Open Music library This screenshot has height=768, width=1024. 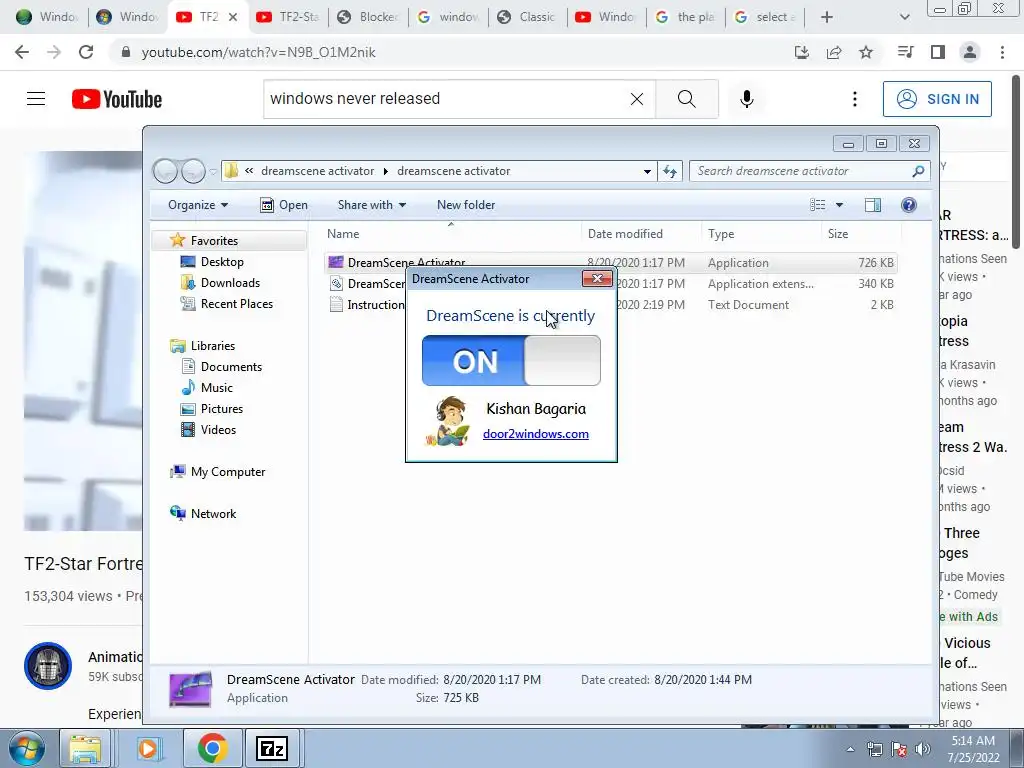(x=216, y=387)
